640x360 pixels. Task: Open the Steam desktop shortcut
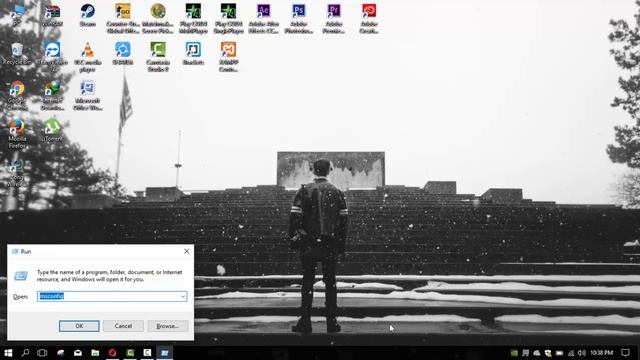[87, 16]
